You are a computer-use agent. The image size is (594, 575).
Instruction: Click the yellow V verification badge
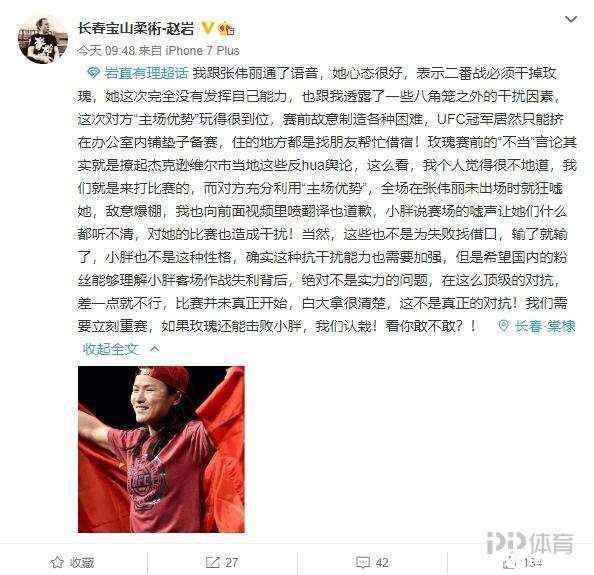coord(207,28)
